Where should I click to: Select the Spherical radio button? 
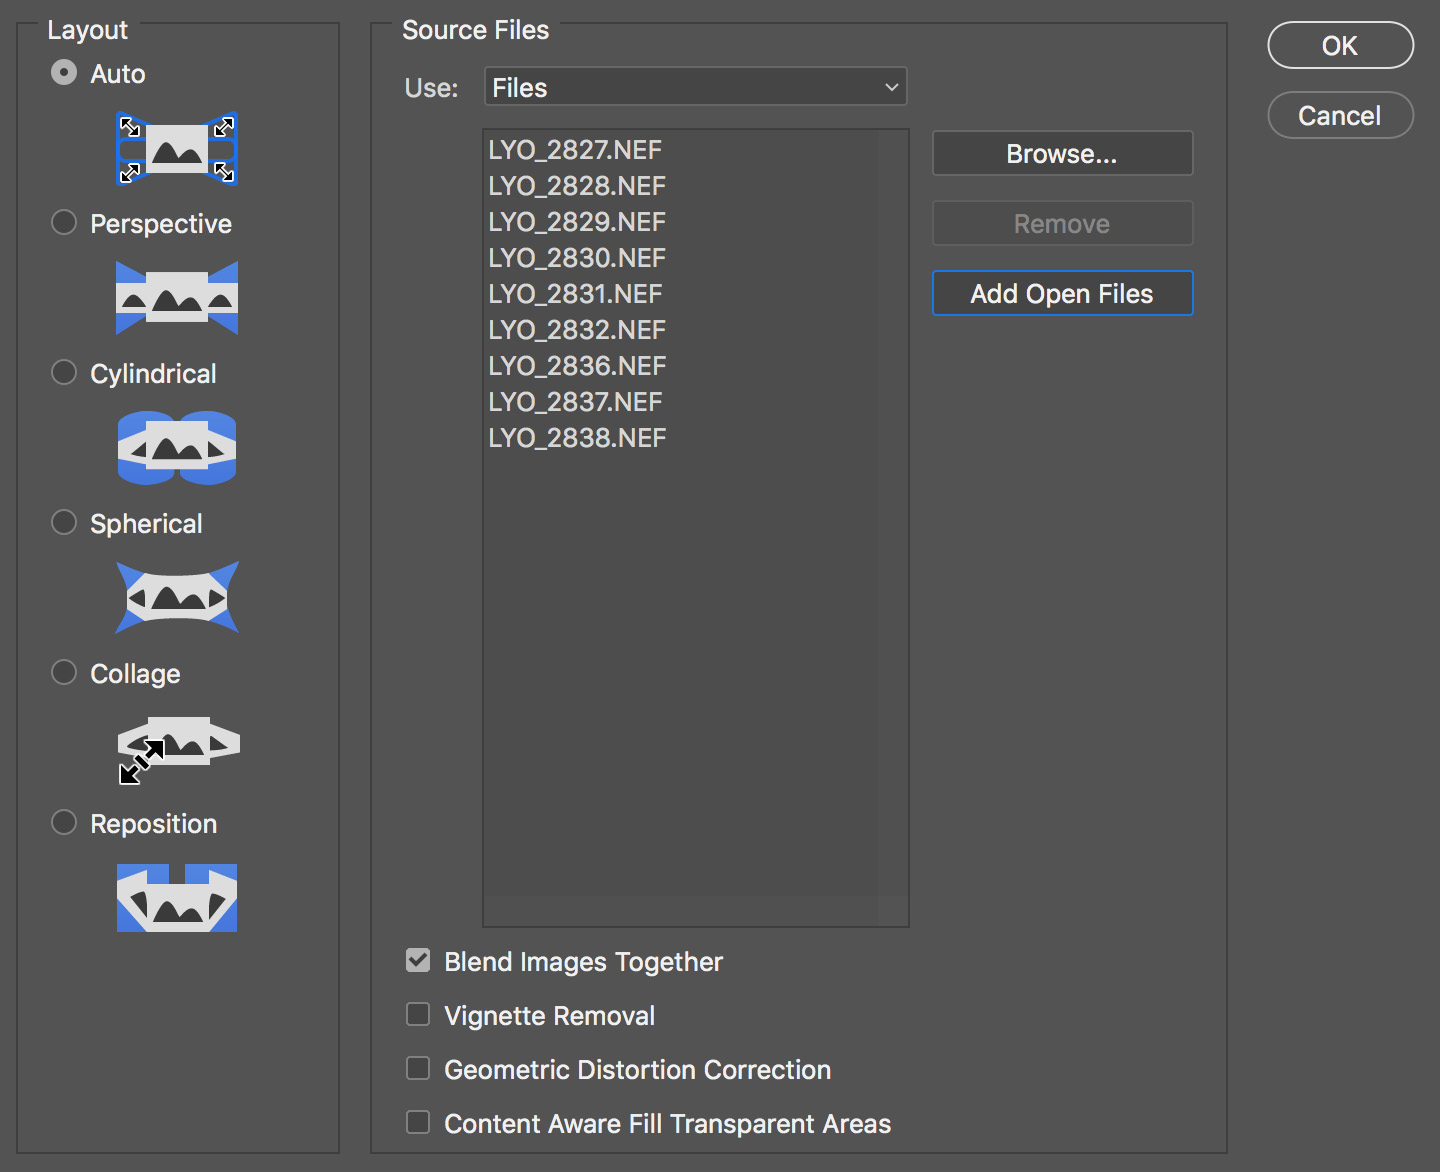64,522
